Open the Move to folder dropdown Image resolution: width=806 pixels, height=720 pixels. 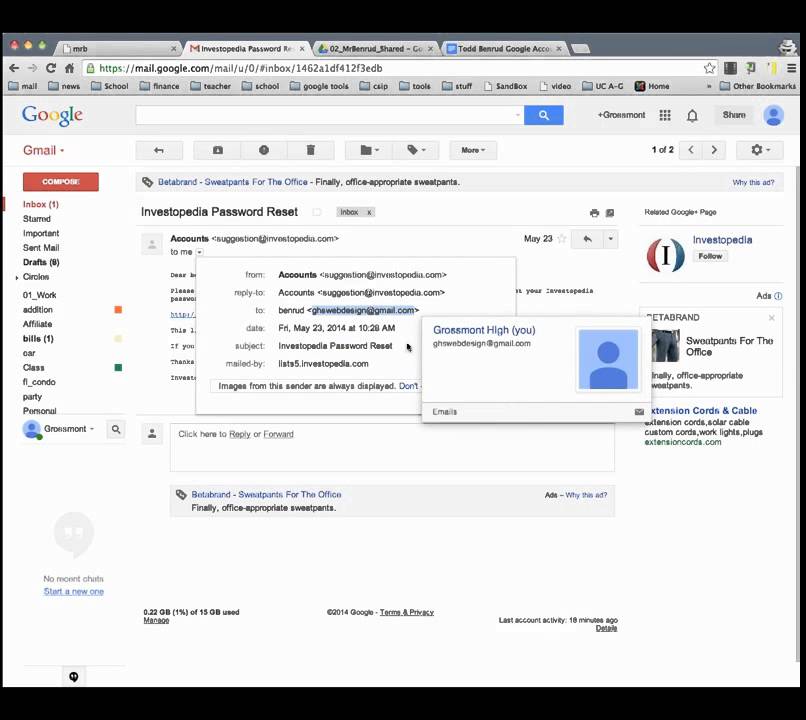pyautogui.click(x=369, y=150)
